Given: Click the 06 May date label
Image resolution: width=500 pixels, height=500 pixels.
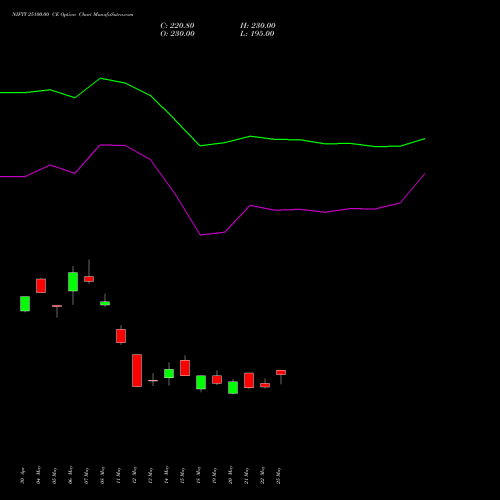Looking at the screenshot, I should (70, 475).
